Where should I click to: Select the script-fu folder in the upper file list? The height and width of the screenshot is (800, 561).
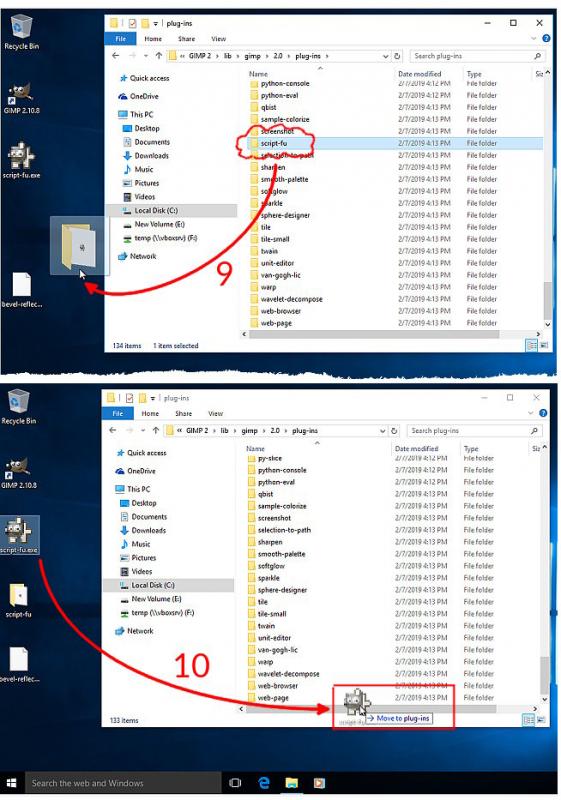[274, 143]
